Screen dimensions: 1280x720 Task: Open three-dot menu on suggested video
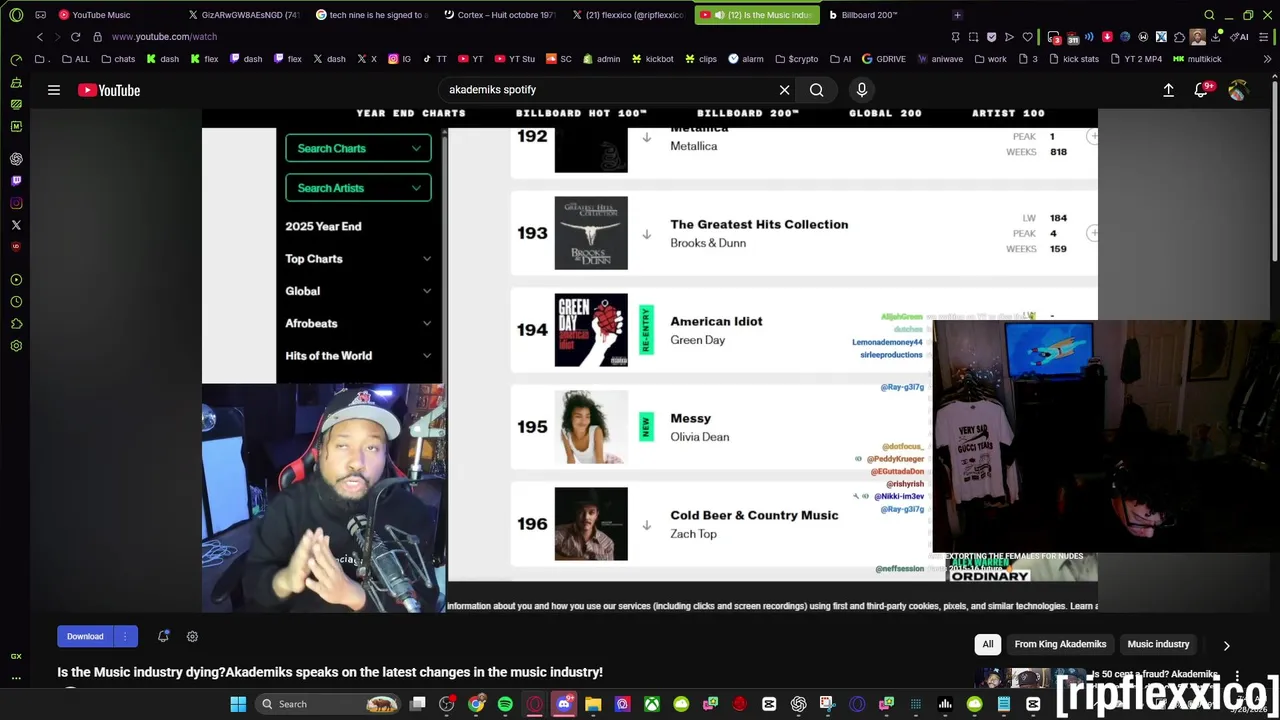1237,676
